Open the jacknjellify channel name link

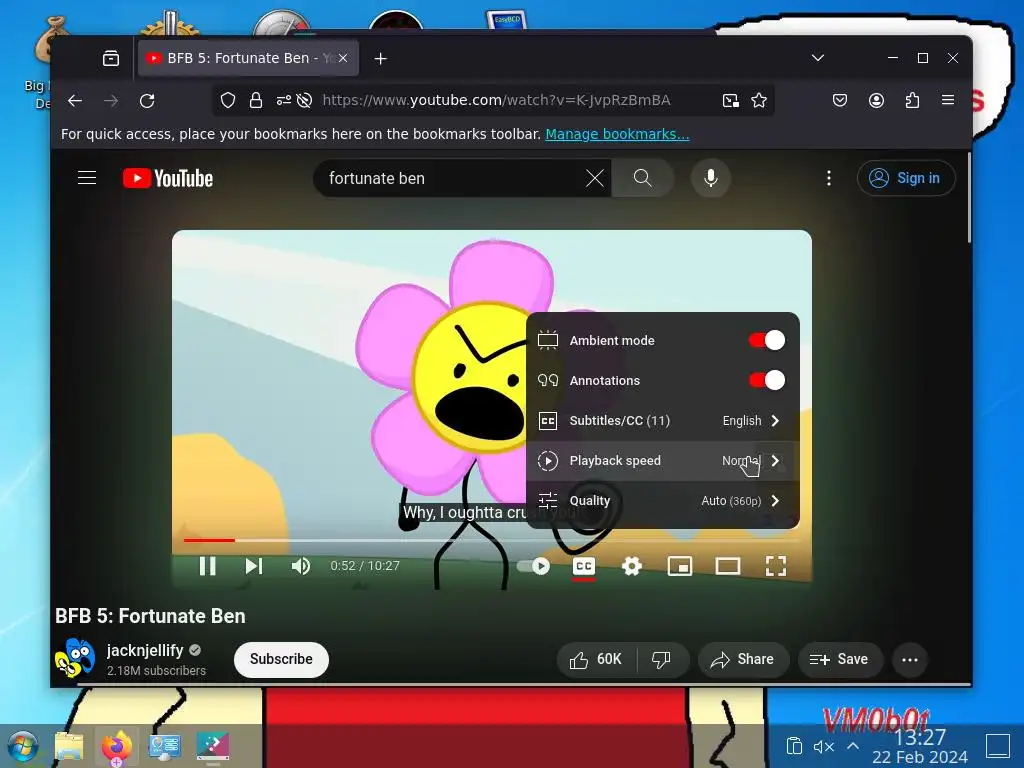144,650
